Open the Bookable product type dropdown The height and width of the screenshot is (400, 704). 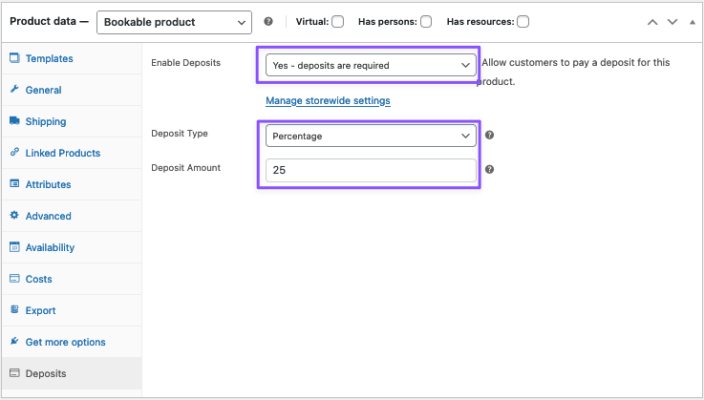tap(174, 22)
